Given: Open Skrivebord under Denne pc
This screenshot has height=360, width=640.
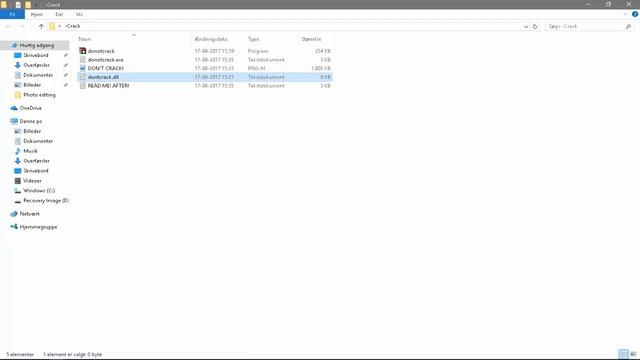Looking at the screenshot, I should [x=36, y=171].
